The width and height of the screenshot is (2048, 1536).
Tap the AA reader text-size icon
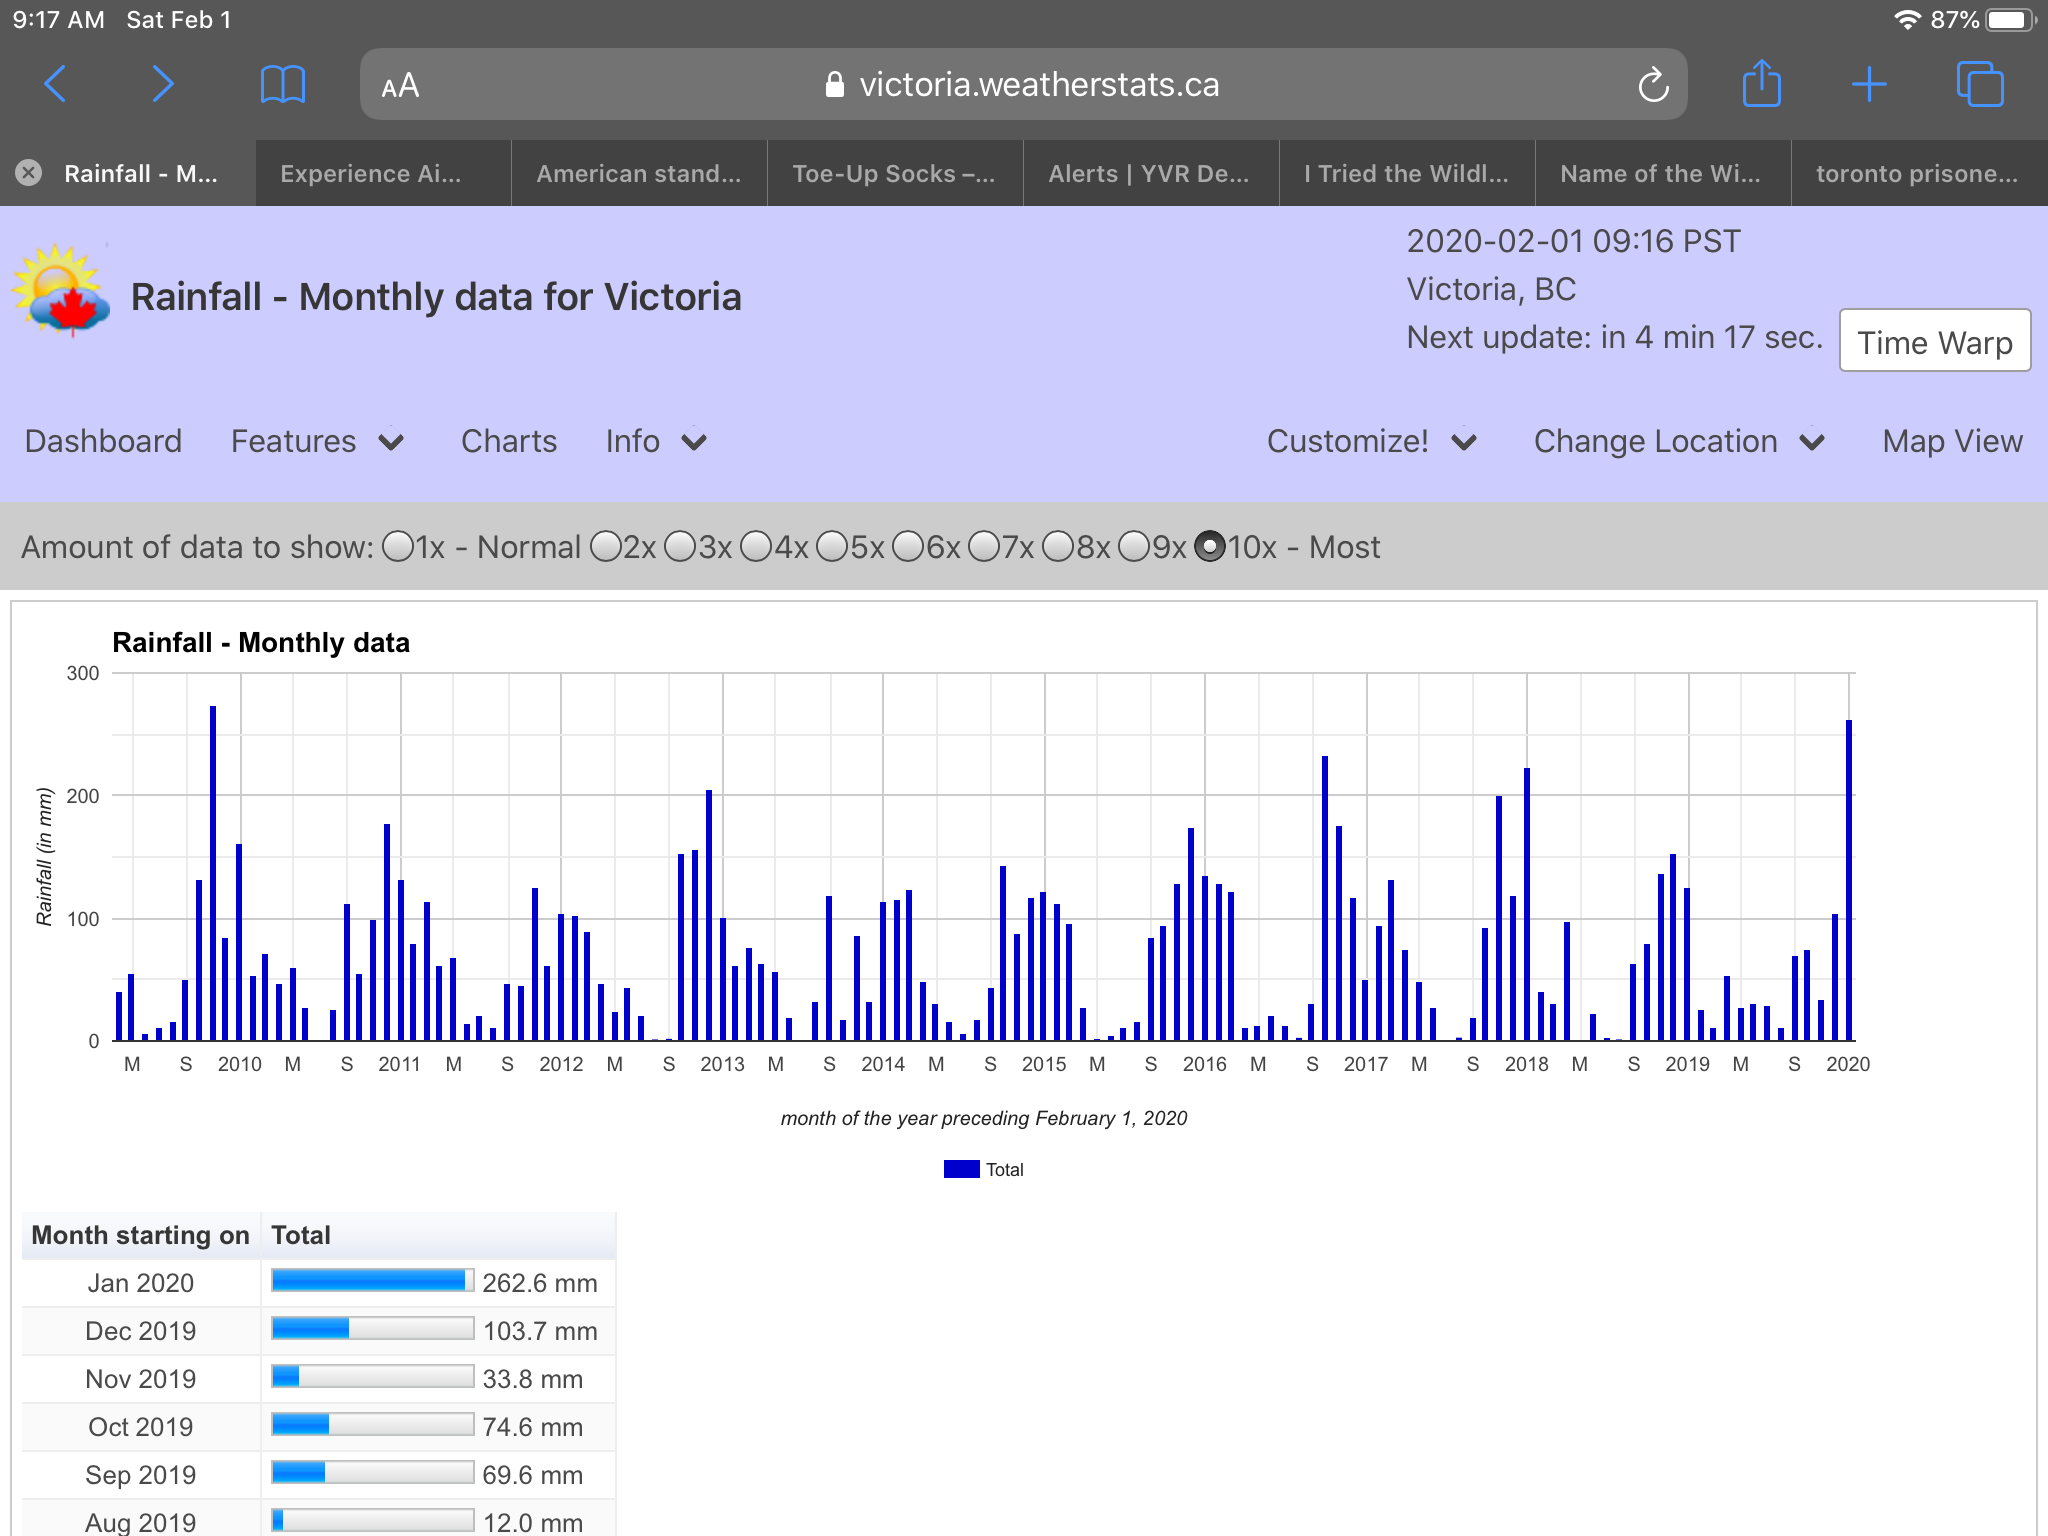(400, 86)
